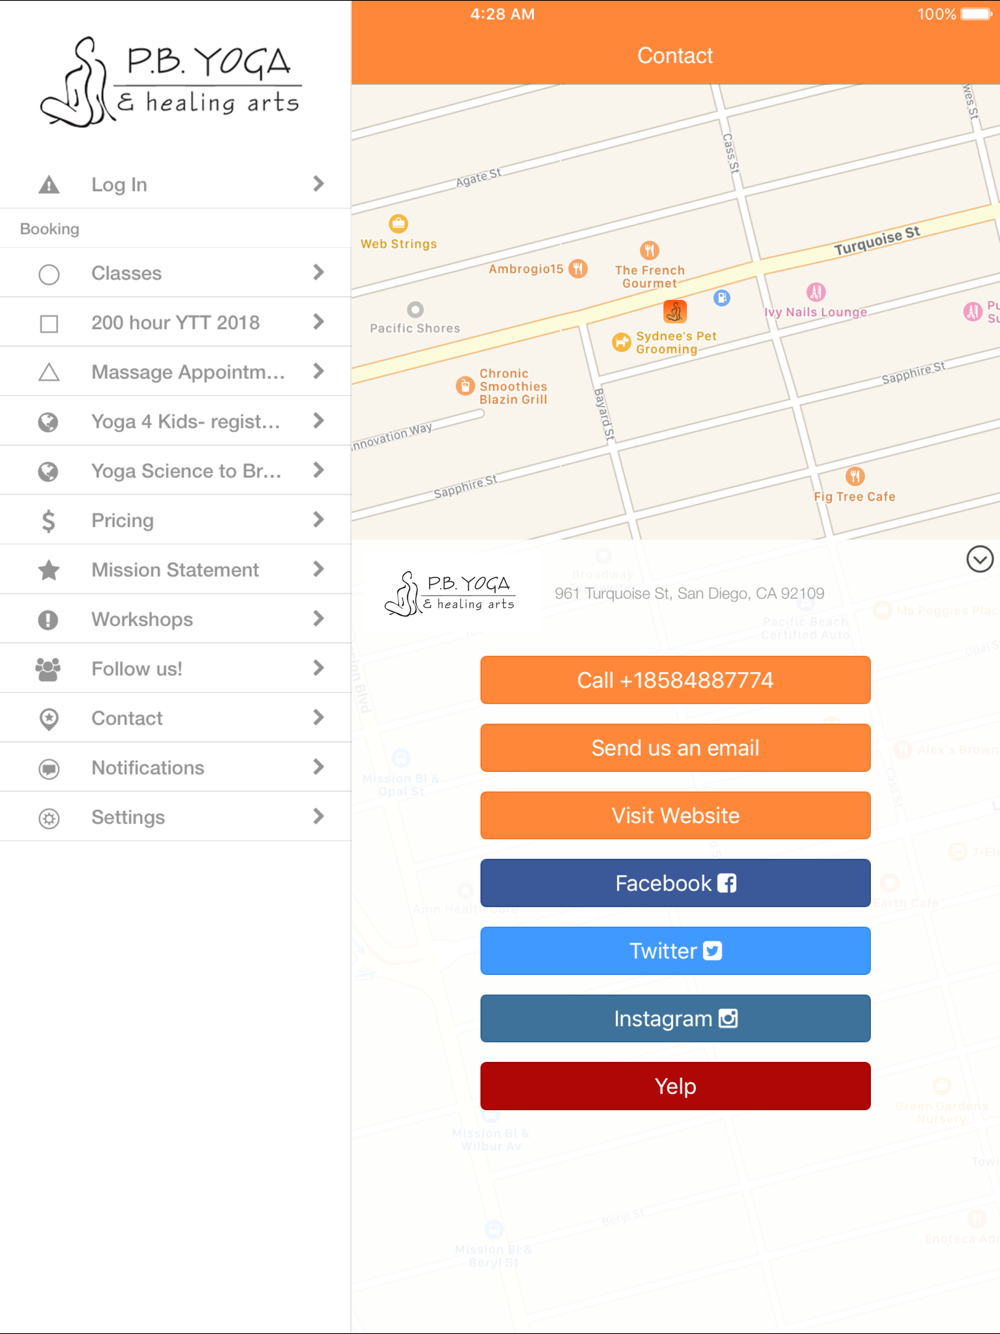
Task: Click the circle icon beside Classes
Action: (49, 274)
